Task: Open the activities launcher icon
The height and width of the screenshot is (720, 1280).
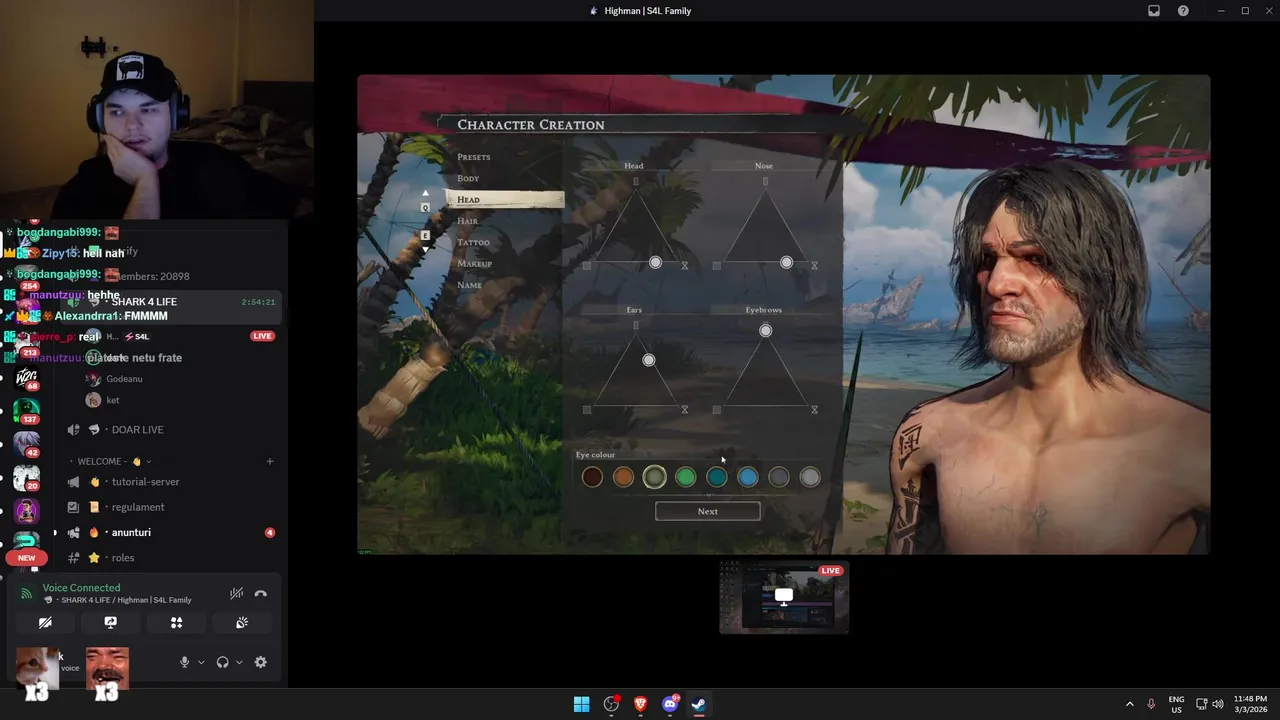Action: [x=176, y=622]
